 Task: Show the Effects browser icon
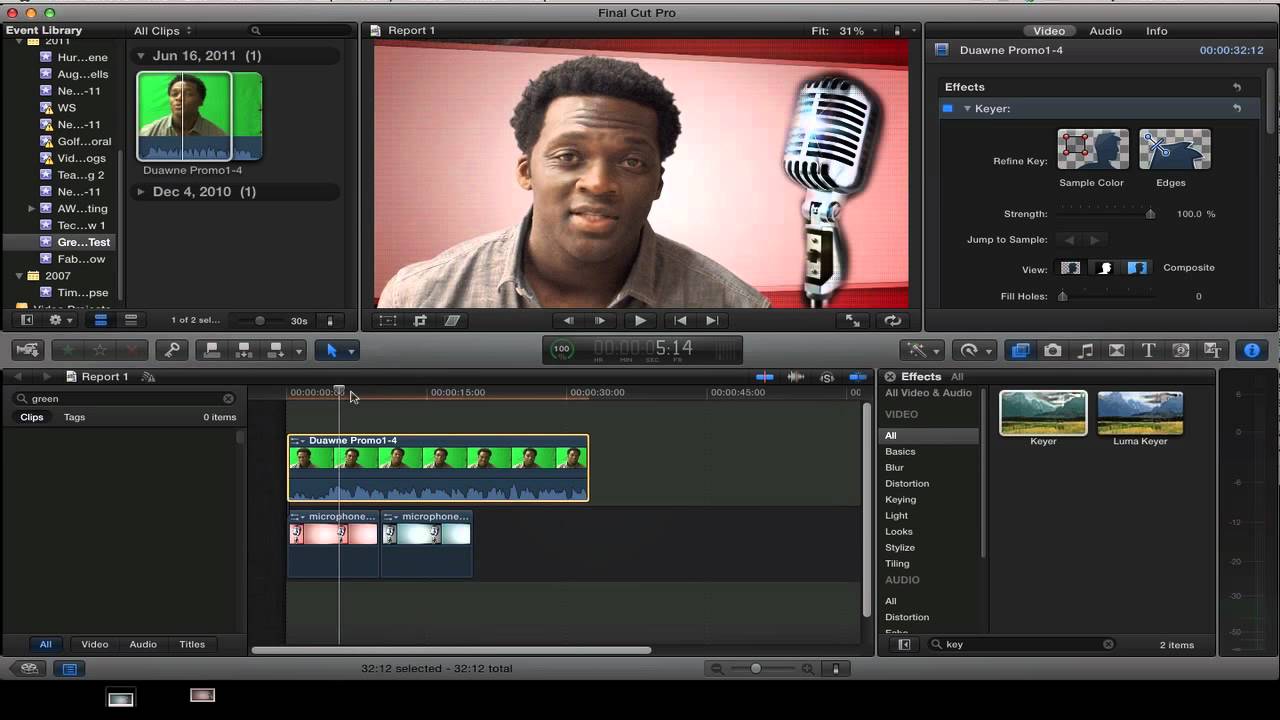[x=1020, y=350]
